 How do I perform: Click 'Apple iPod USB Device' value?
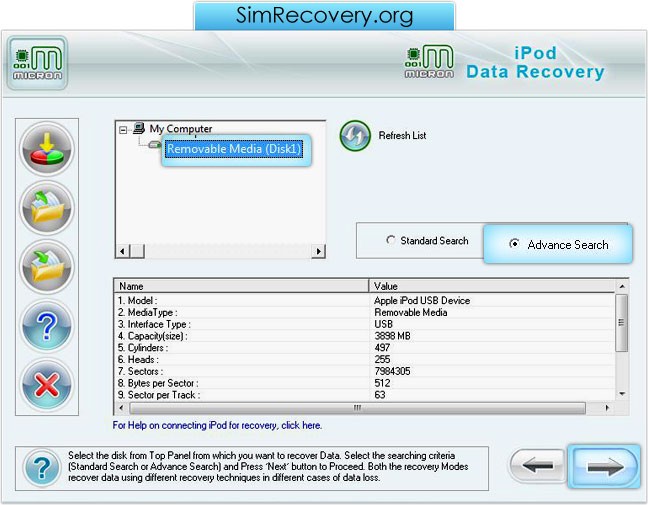[422, 300]
